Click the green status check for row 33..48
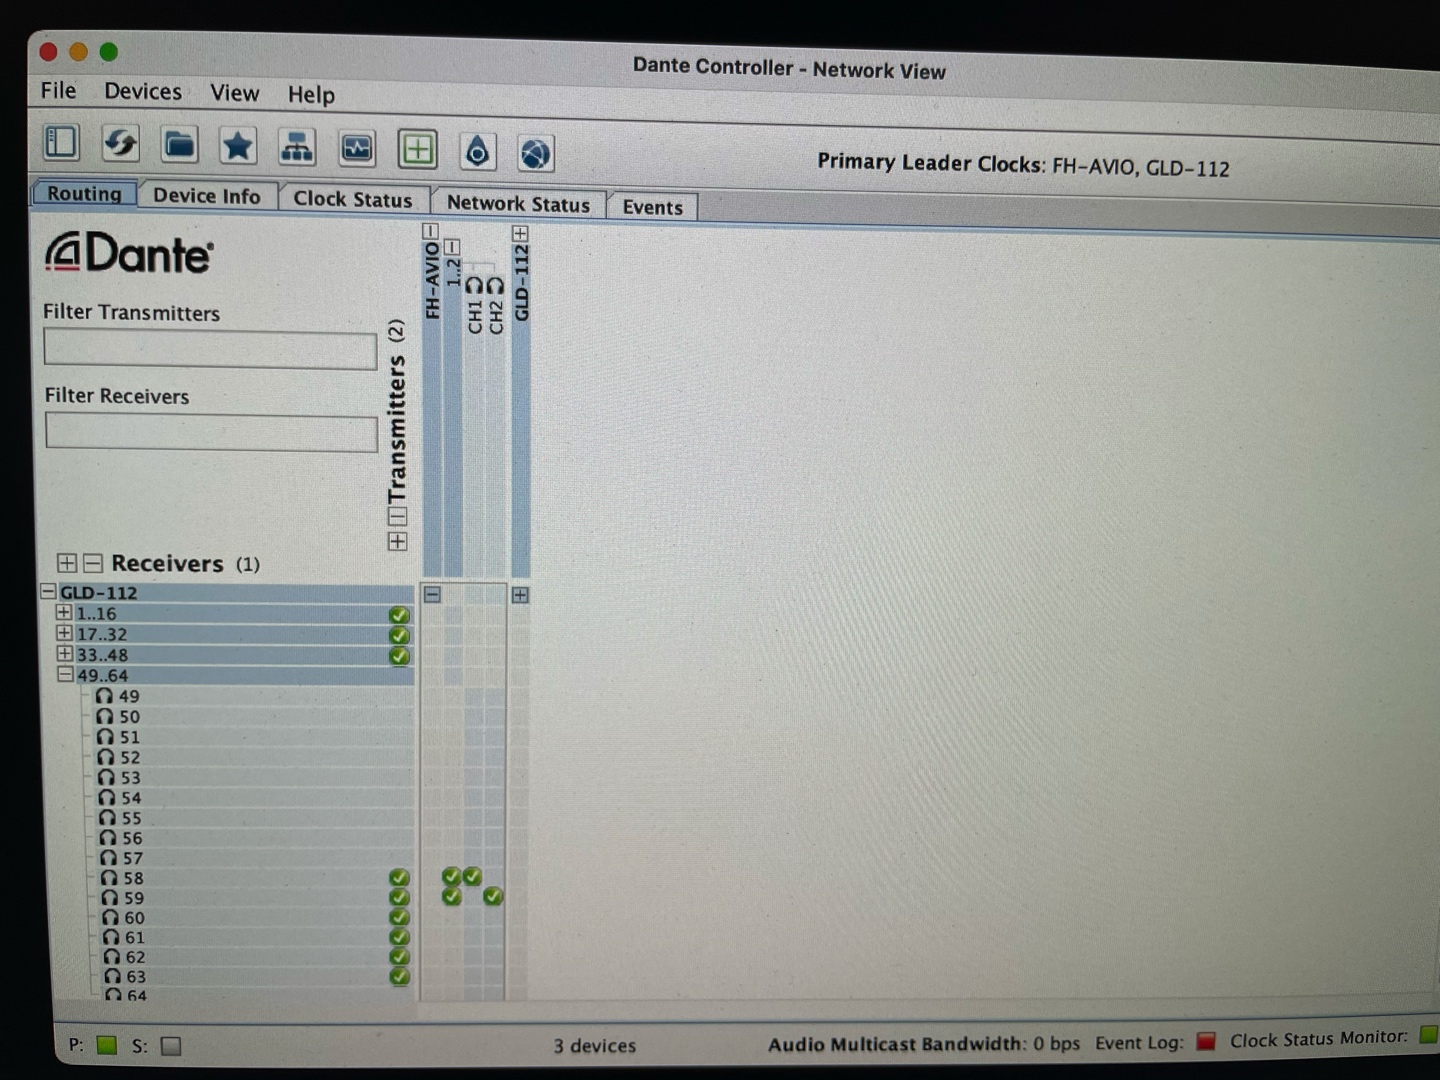 click(399, 656)
